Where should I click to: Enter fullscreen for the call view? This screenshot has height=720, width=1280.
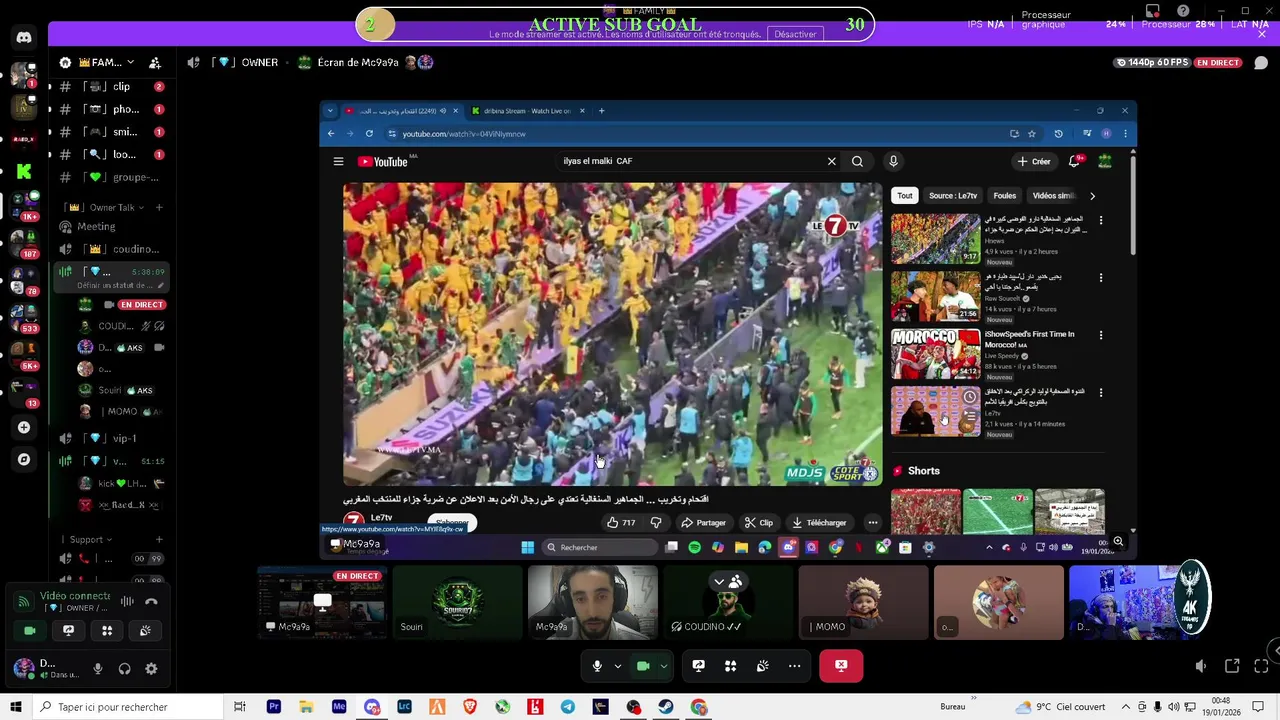coord(1261,666)
